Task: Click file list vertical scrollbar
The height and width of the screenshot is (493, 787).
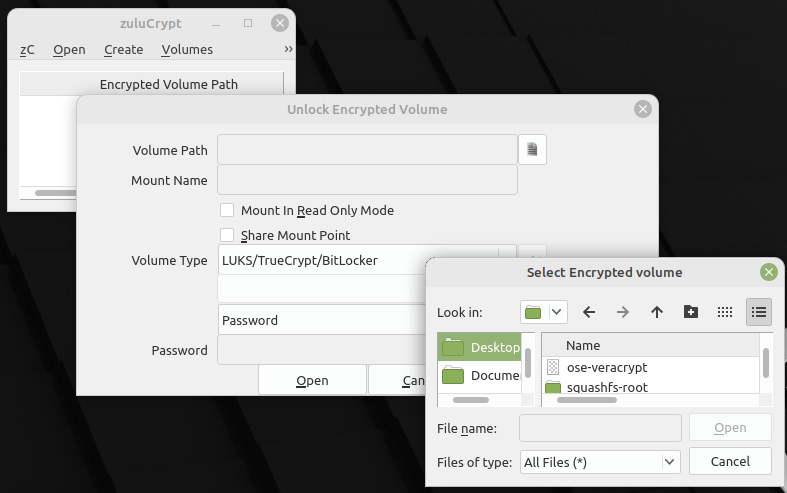Action: tap(765, 363)
